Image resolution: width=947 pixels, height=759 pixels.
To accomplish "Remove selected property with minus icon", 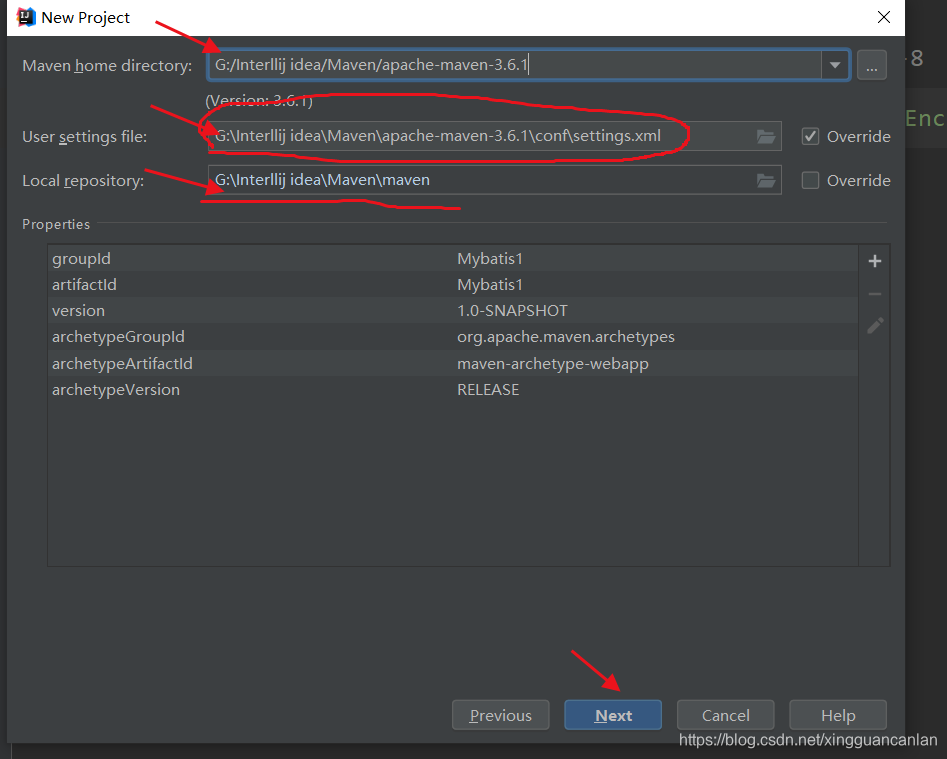I will 875,294.
